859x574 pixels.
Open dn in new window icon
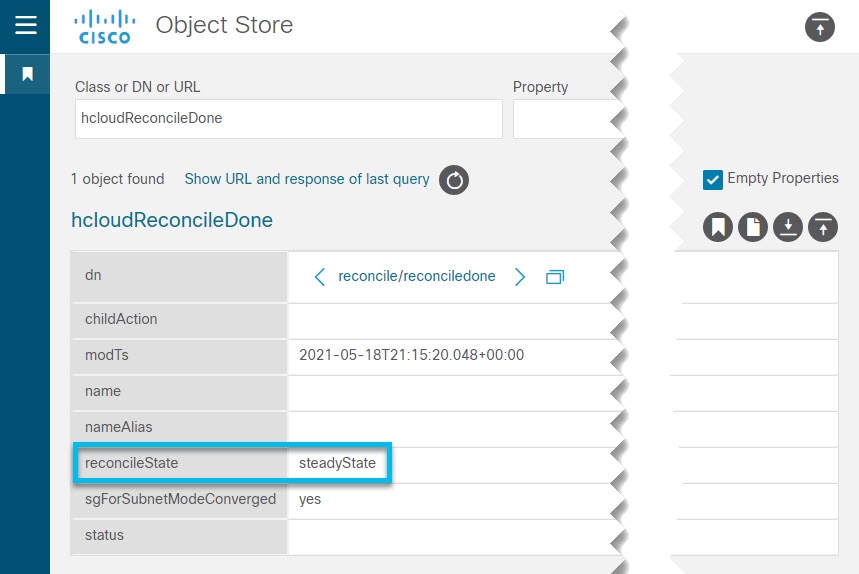point(555,277)
